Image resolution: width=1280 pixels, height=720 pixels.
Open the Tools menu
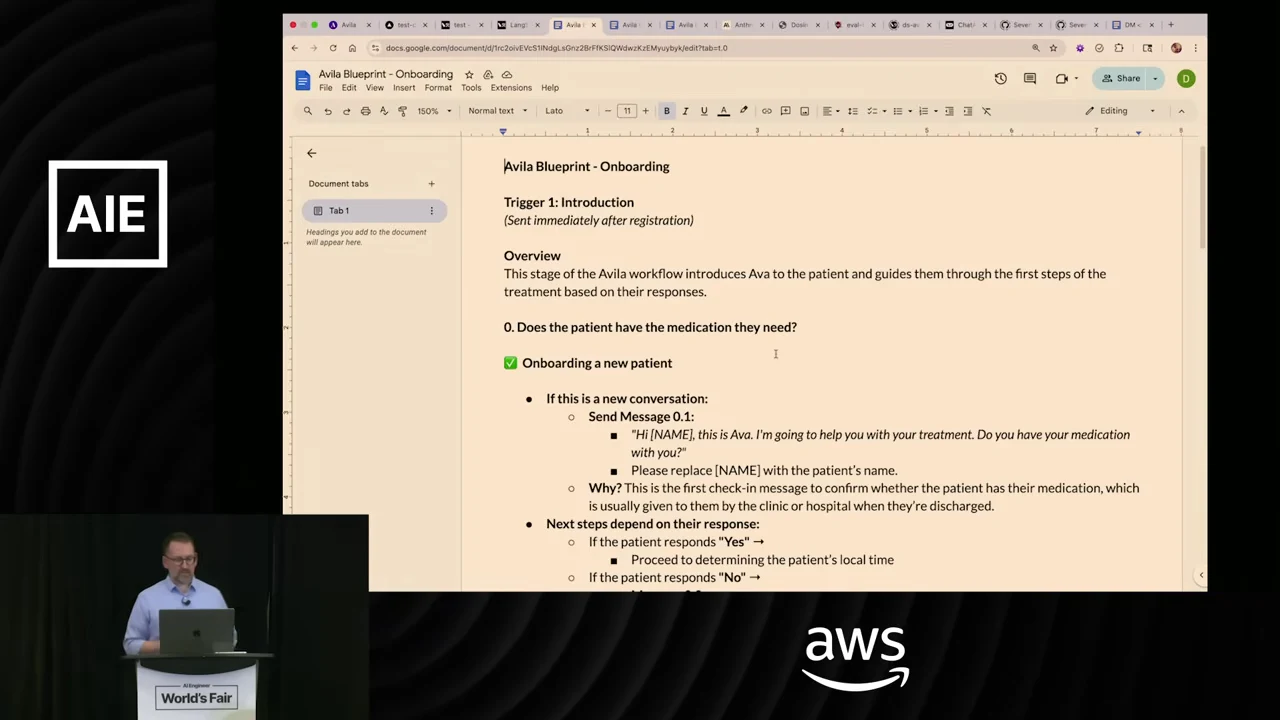pos(471,88)
